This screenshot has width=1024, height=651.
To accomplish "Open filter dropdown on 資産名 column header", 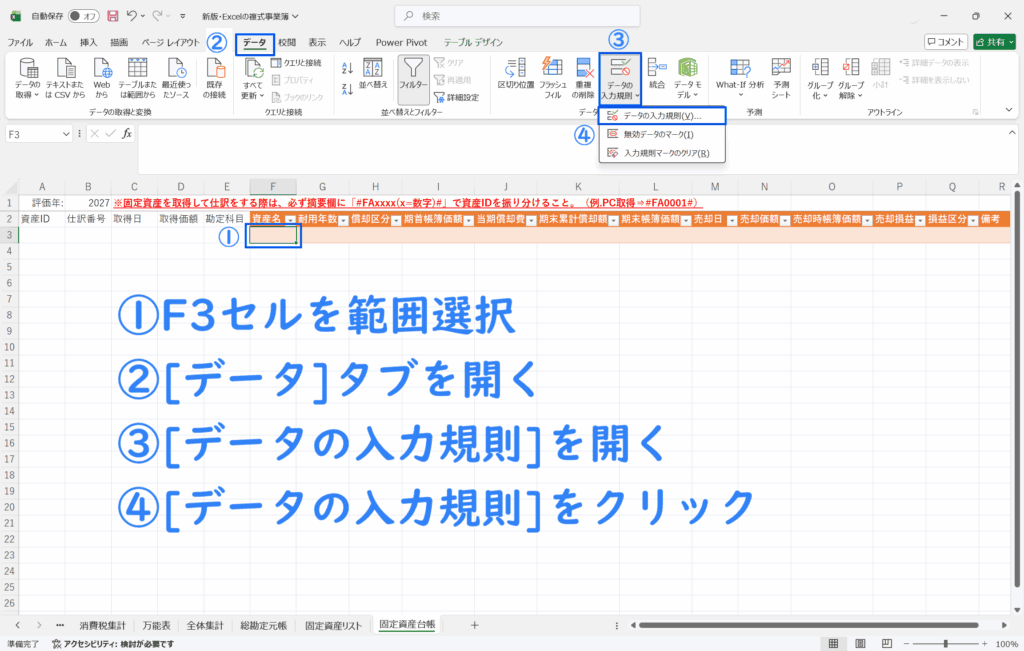I will click(x=290, y=219).
